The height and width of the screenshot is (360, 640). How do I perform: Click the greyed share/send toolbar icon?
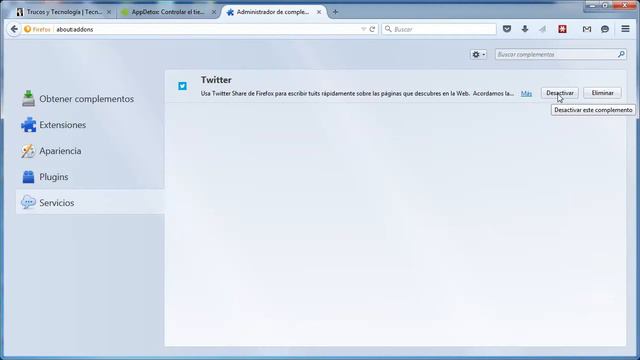click(542, 29)
